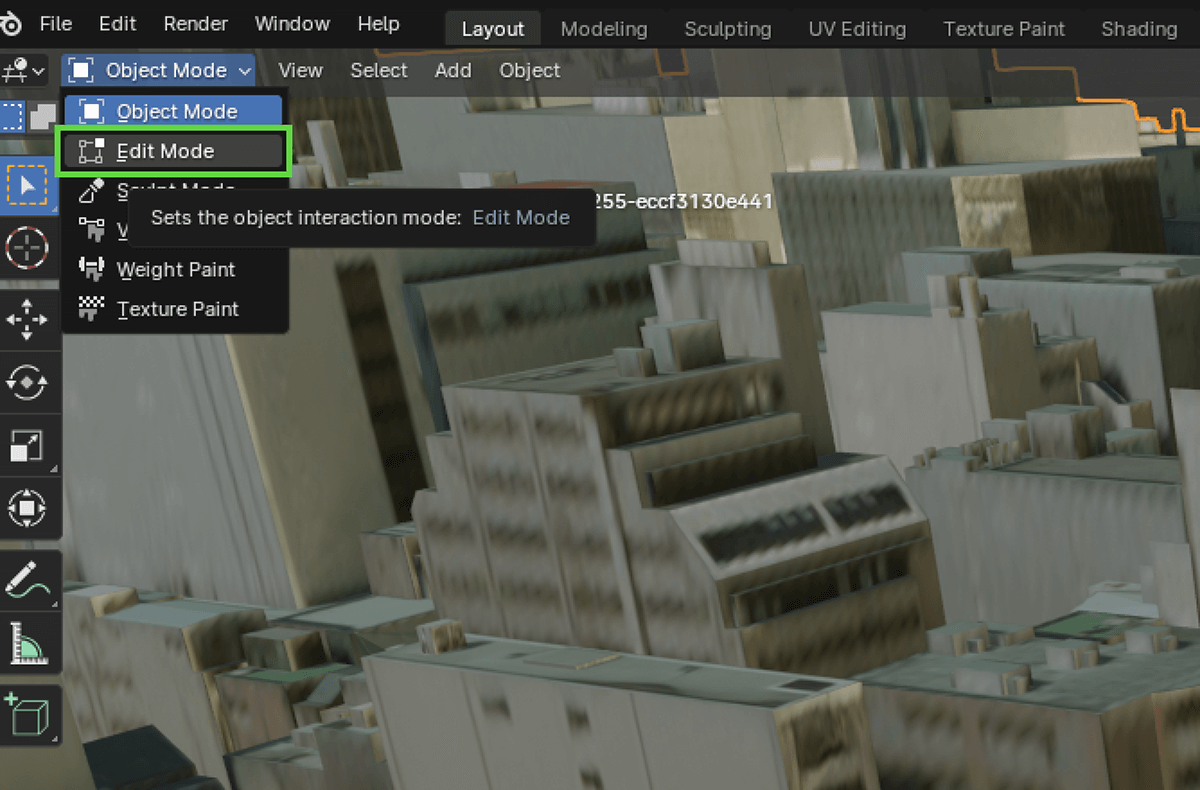The width and height of the screenshot is (1200, 790).
Task: Switch to the Layout workspace tab
Action: click(493, 29)
